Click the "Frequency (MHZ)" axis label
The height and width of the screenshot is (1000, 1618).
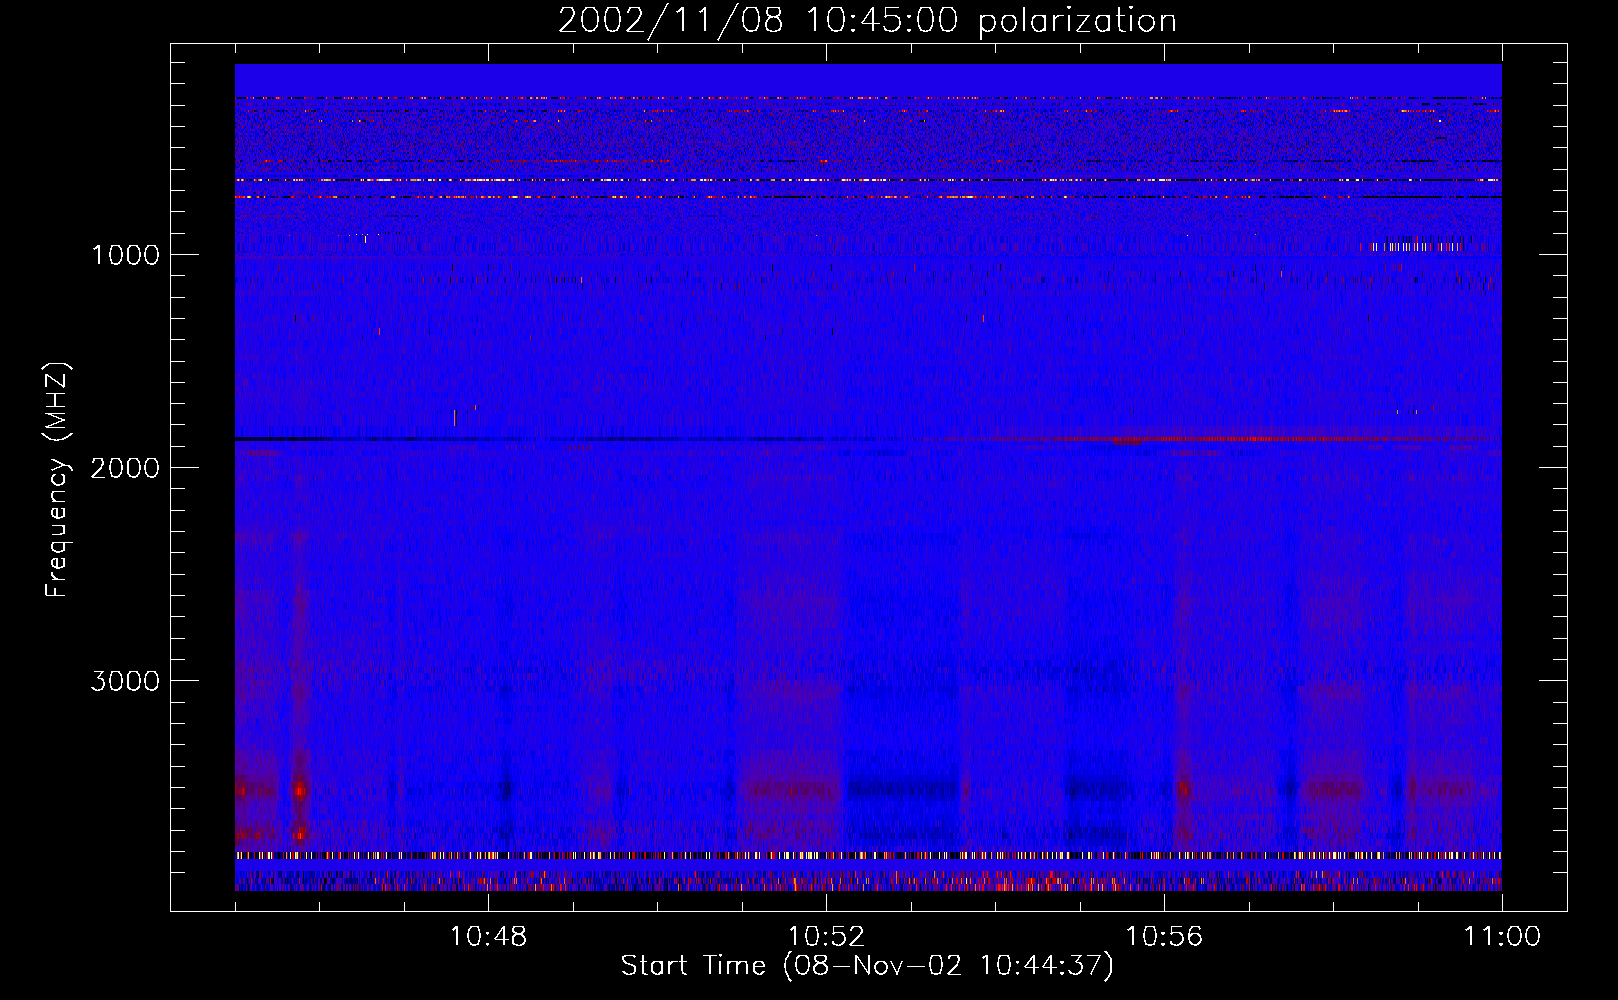[x=58, y=480]
